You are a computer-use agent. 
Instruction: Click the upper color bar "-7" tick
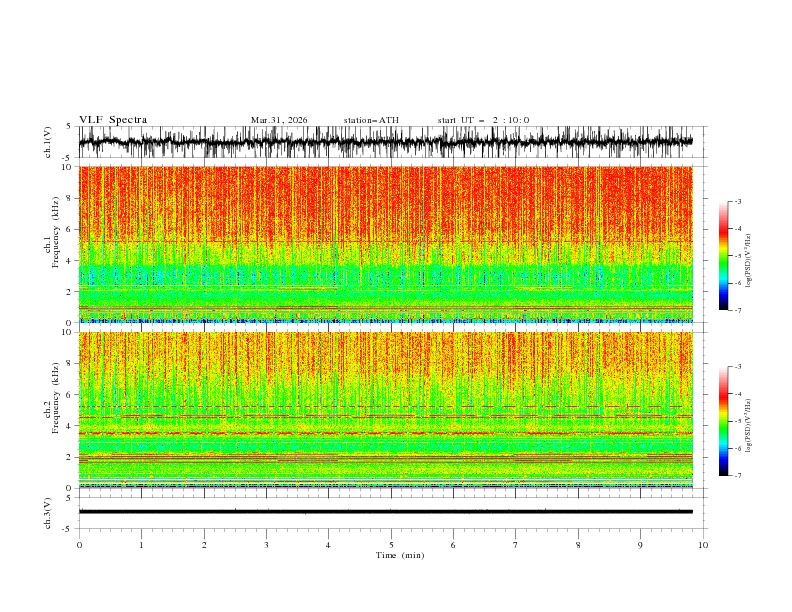point(738,310)
